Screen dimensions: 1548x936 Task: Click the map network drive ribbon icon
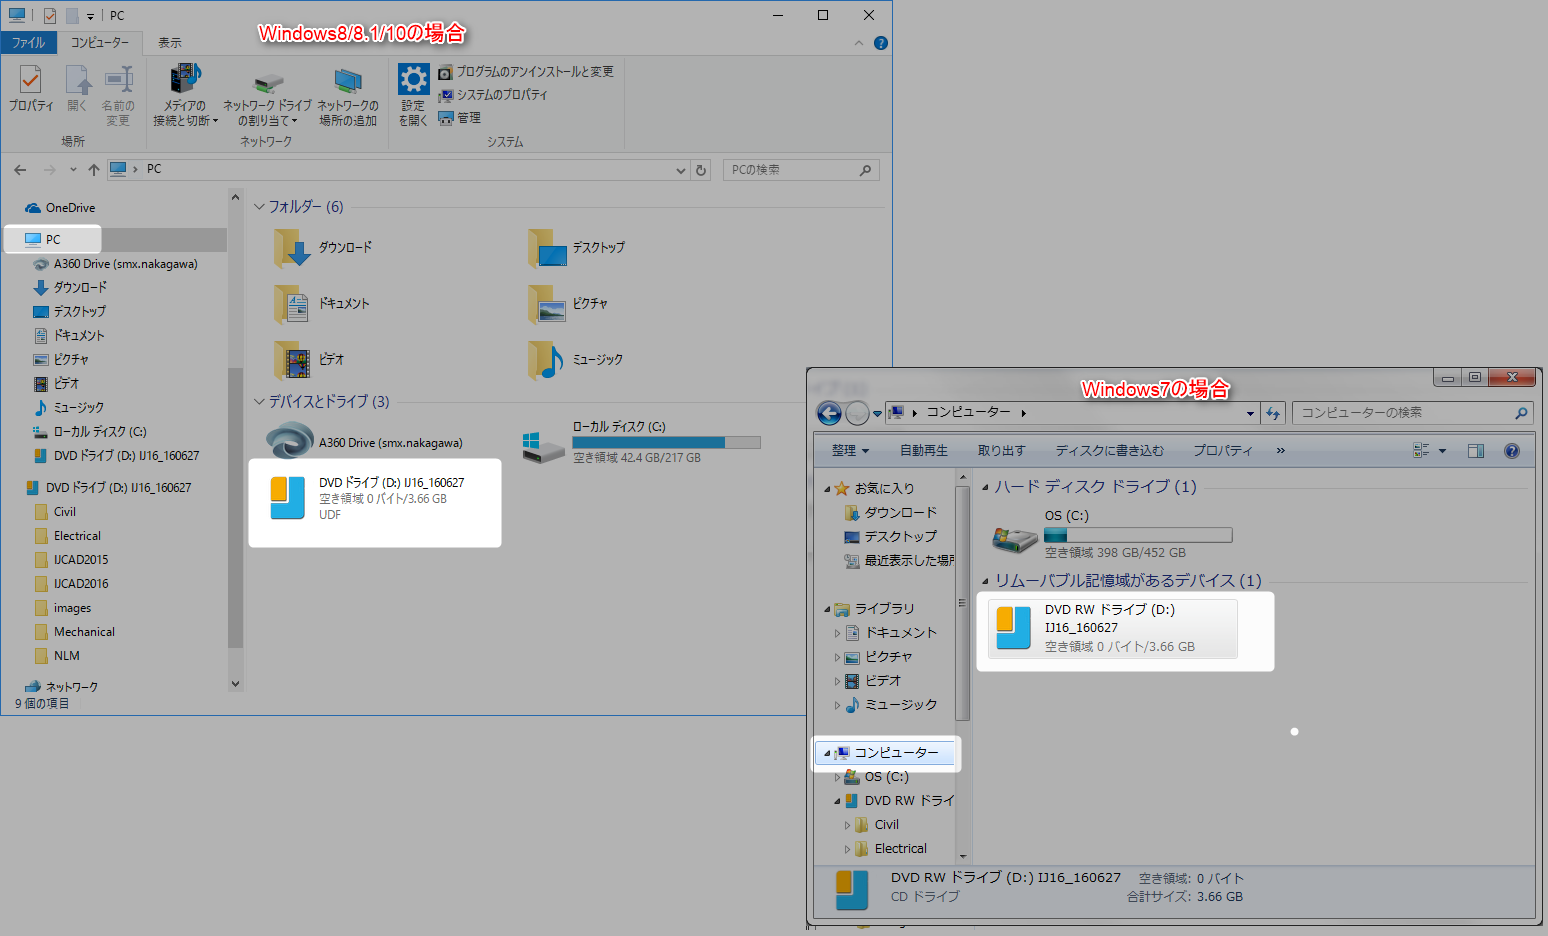click(x=267, y=95)
